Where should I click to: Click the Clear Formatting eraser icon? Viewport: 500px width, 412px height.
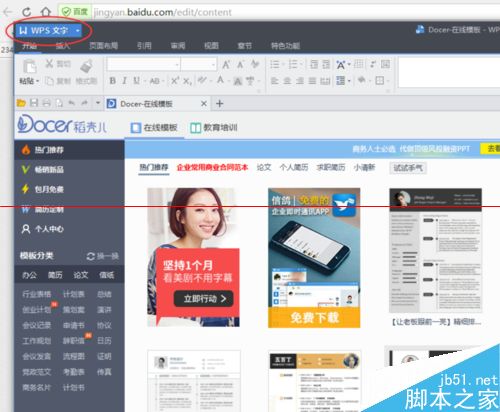coord(255,64)
